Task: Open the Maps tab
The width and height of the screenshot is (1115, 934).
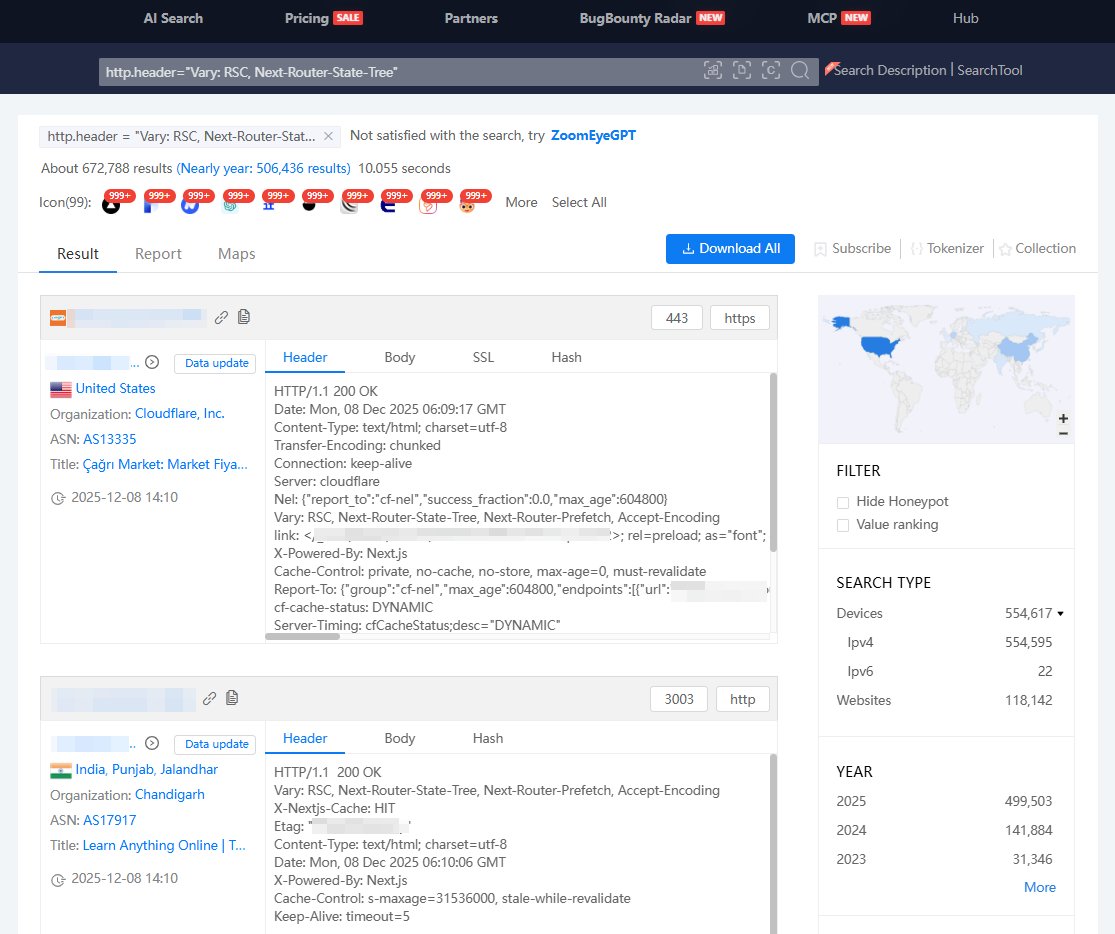Action: (x=236, y=253)
